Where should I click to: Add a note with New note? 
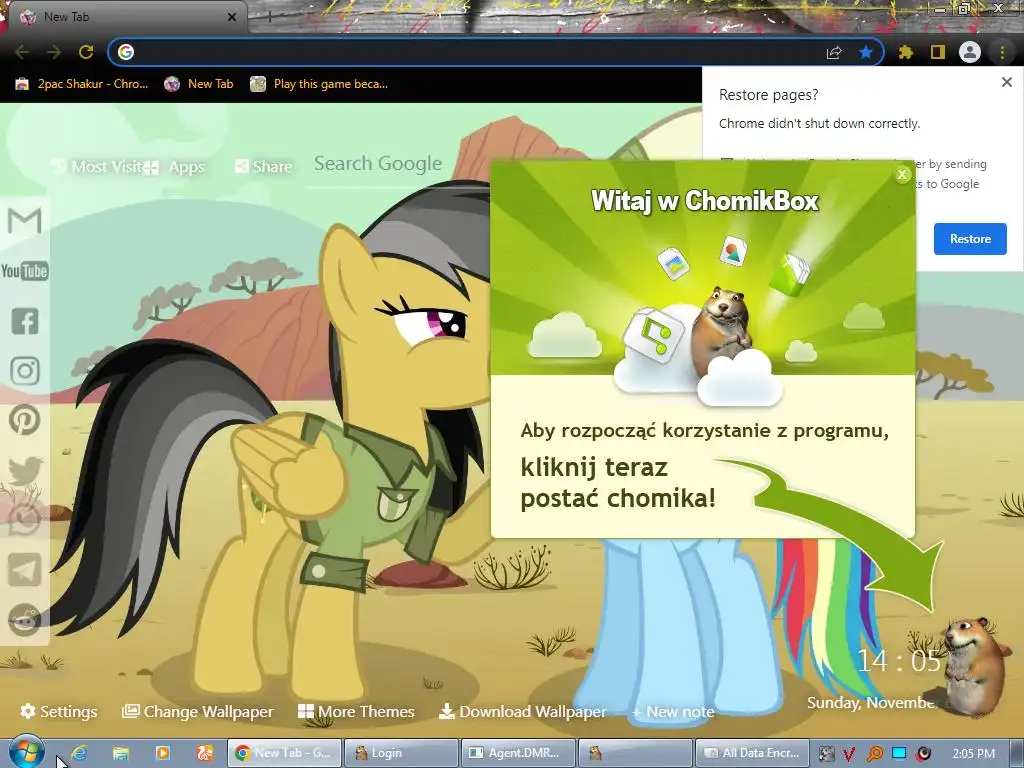(x=673, y=712)
